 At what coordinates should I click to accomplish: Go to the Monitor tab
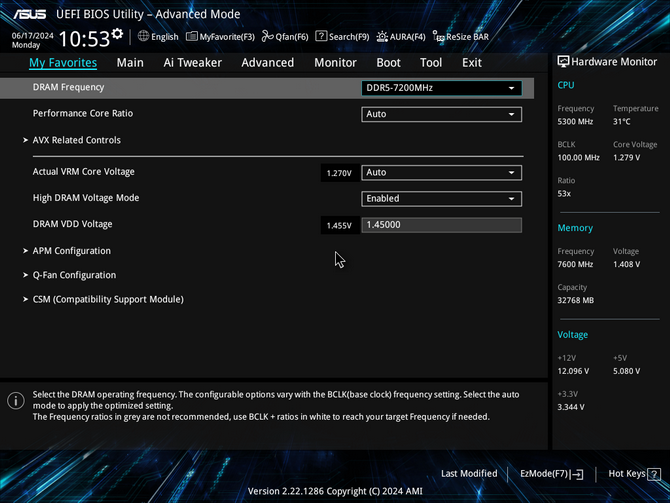click(335, 63)
